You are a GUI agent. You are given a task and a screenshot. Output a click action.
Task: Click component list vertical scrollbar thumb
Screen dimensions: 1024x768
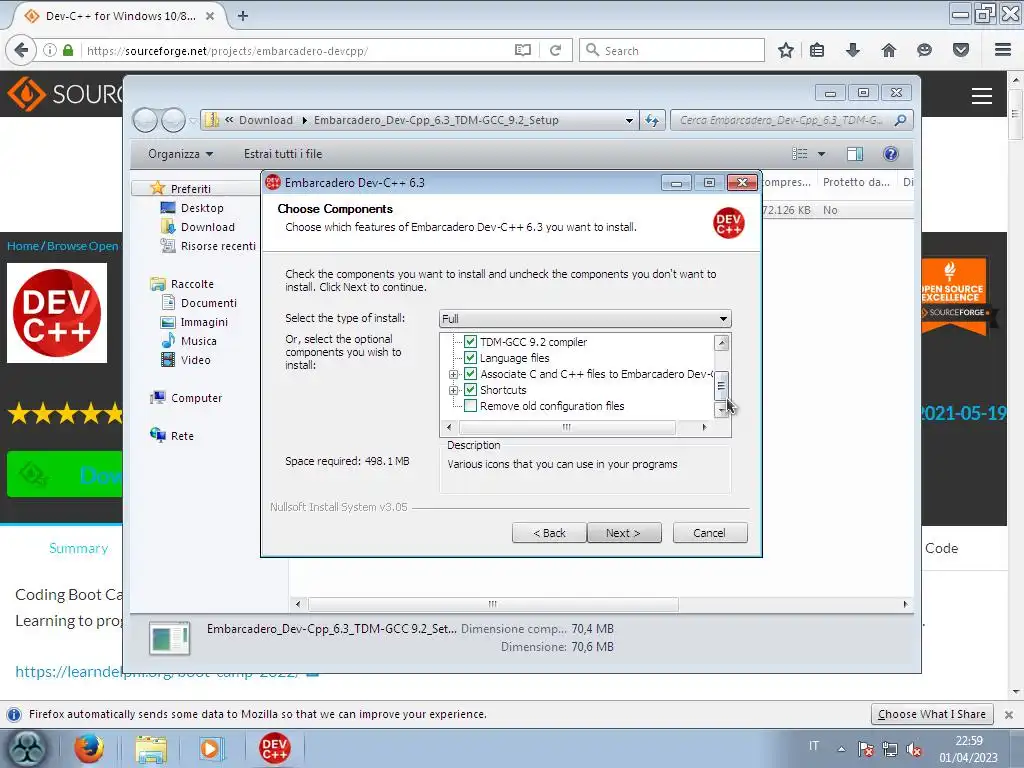(x=721, y=385)
